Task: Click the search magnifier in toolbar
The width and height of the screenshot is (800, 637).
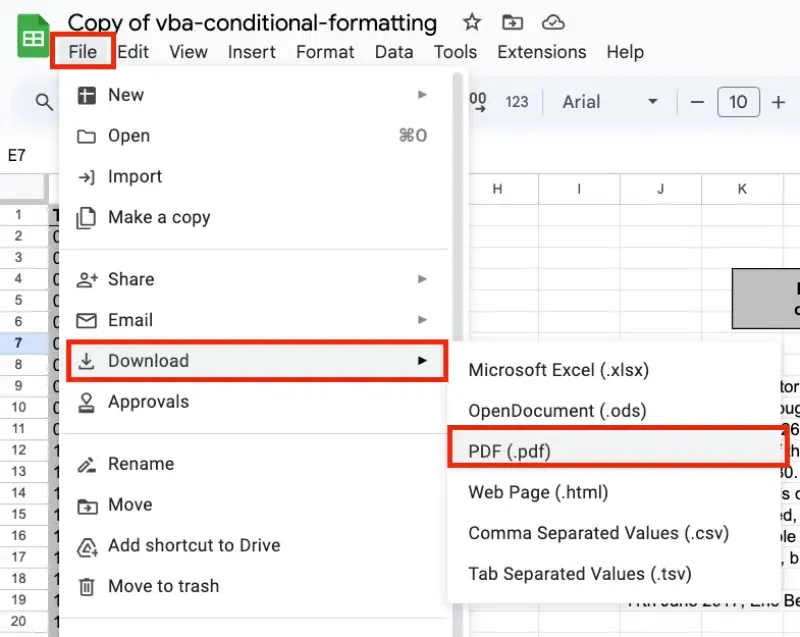Action: [44, 101]
